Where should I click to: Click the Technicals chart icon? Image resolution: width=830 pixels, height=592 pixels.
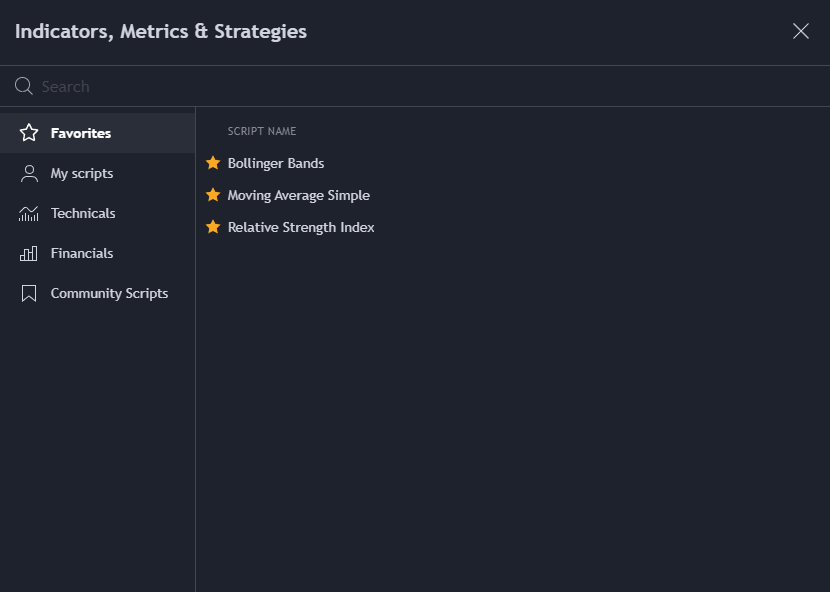click(29, 213)
